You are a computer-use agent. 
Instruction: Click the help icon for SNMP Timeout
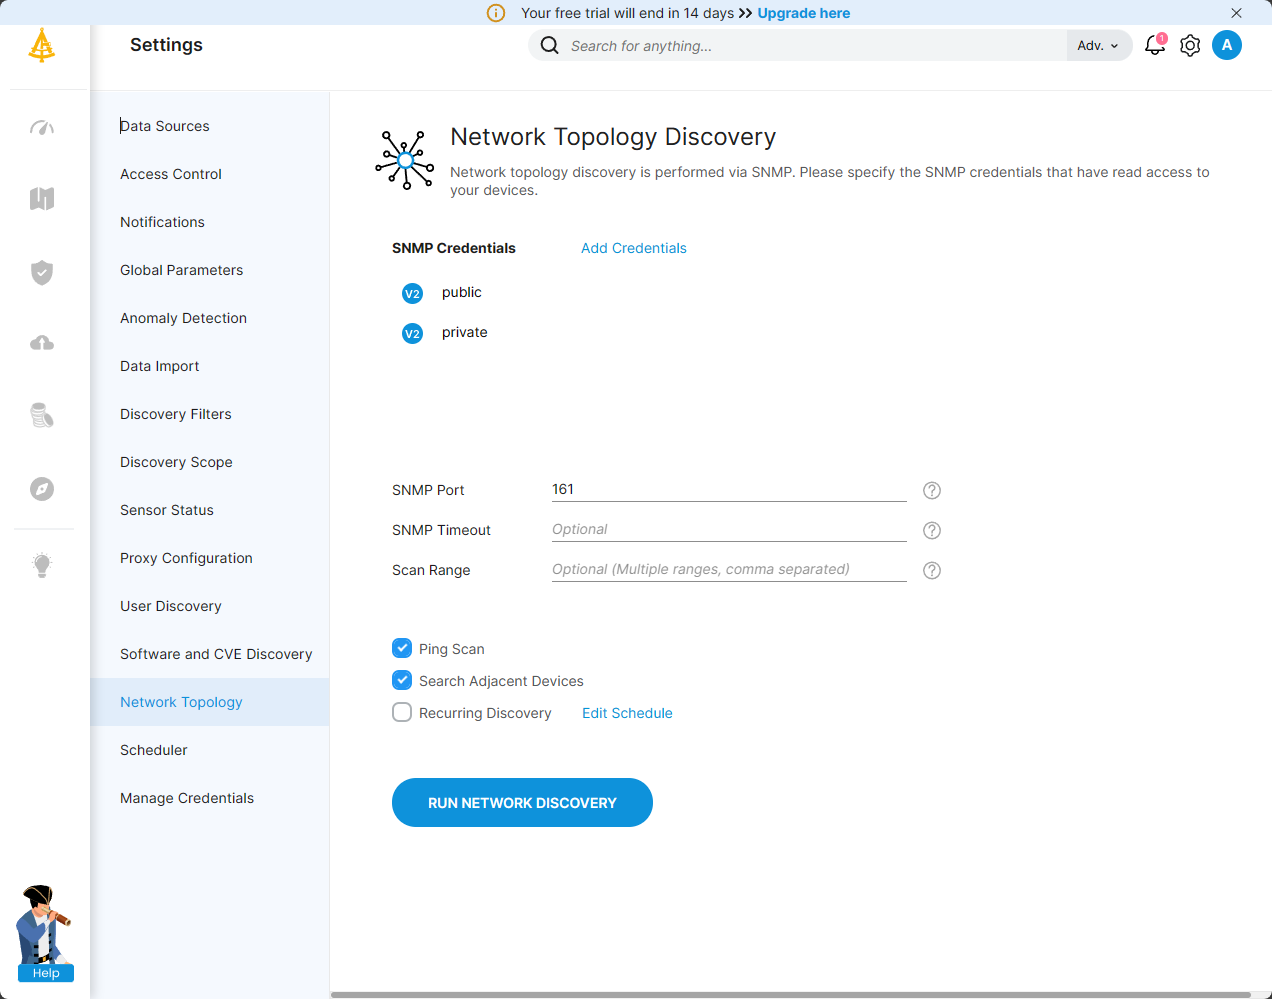coord(932,530)
